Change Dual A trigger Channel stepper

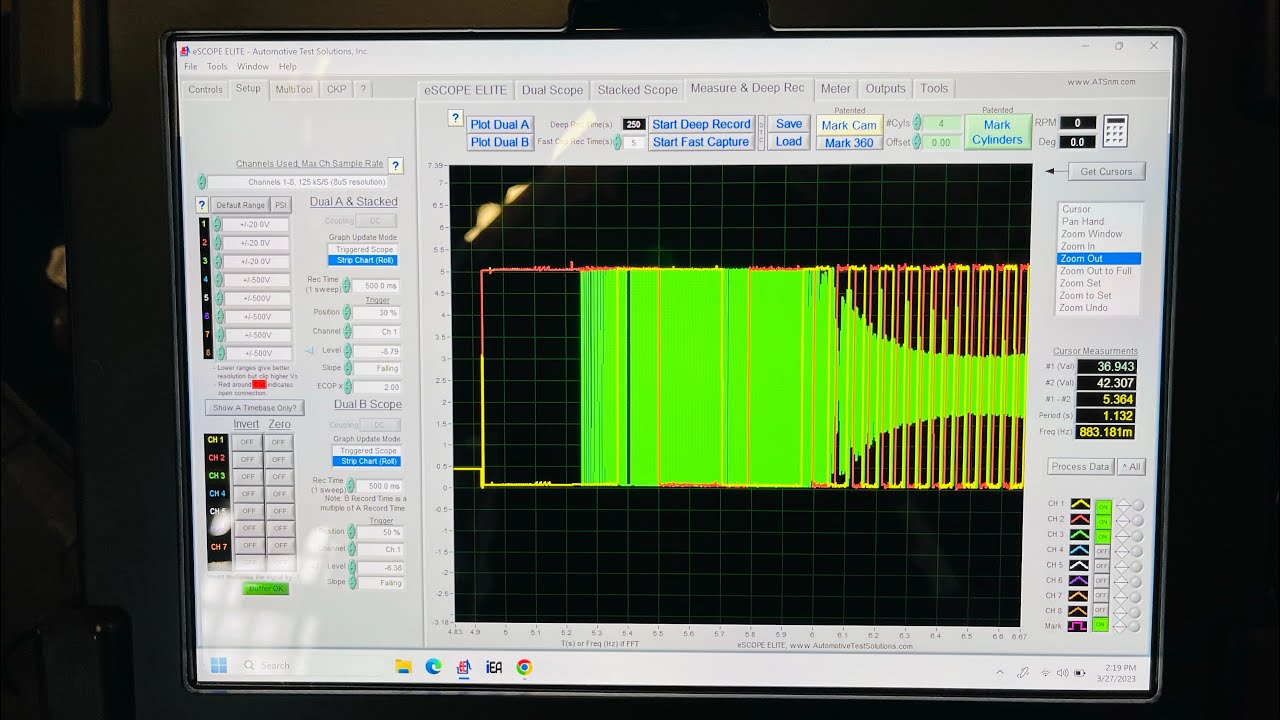tap(348, 331)
